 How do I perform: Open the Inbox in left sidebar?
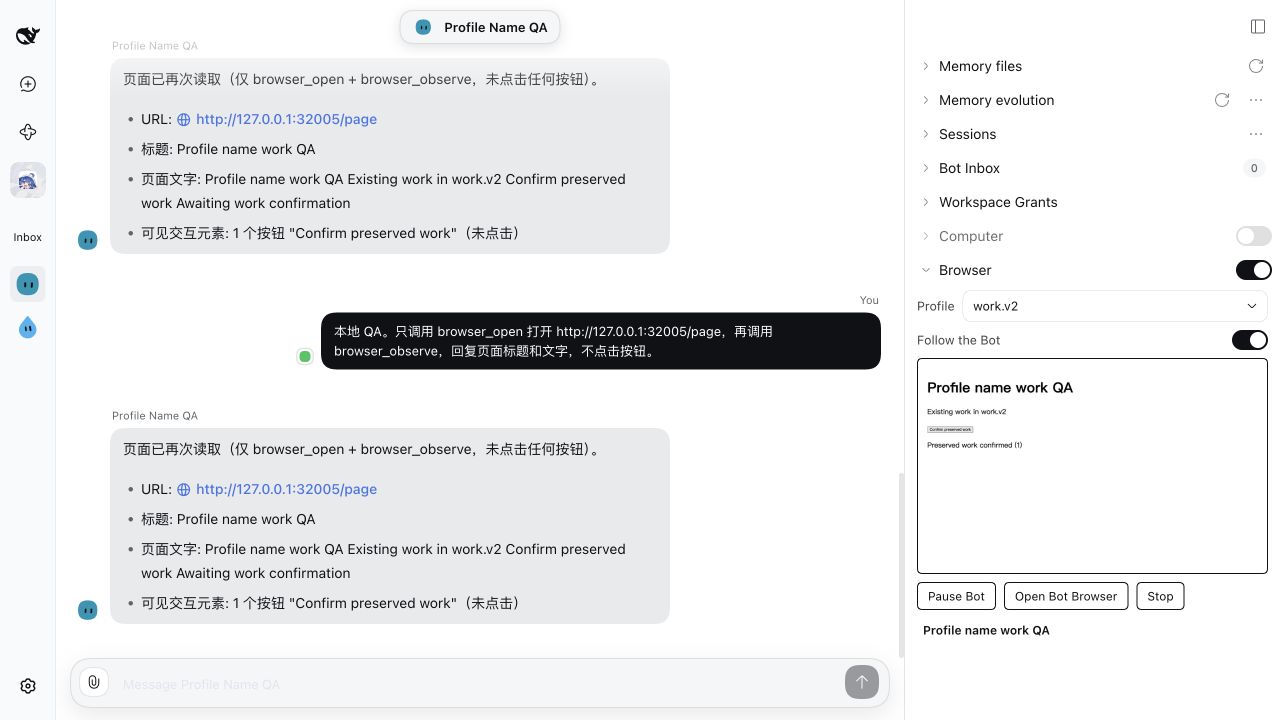[28, 237]
